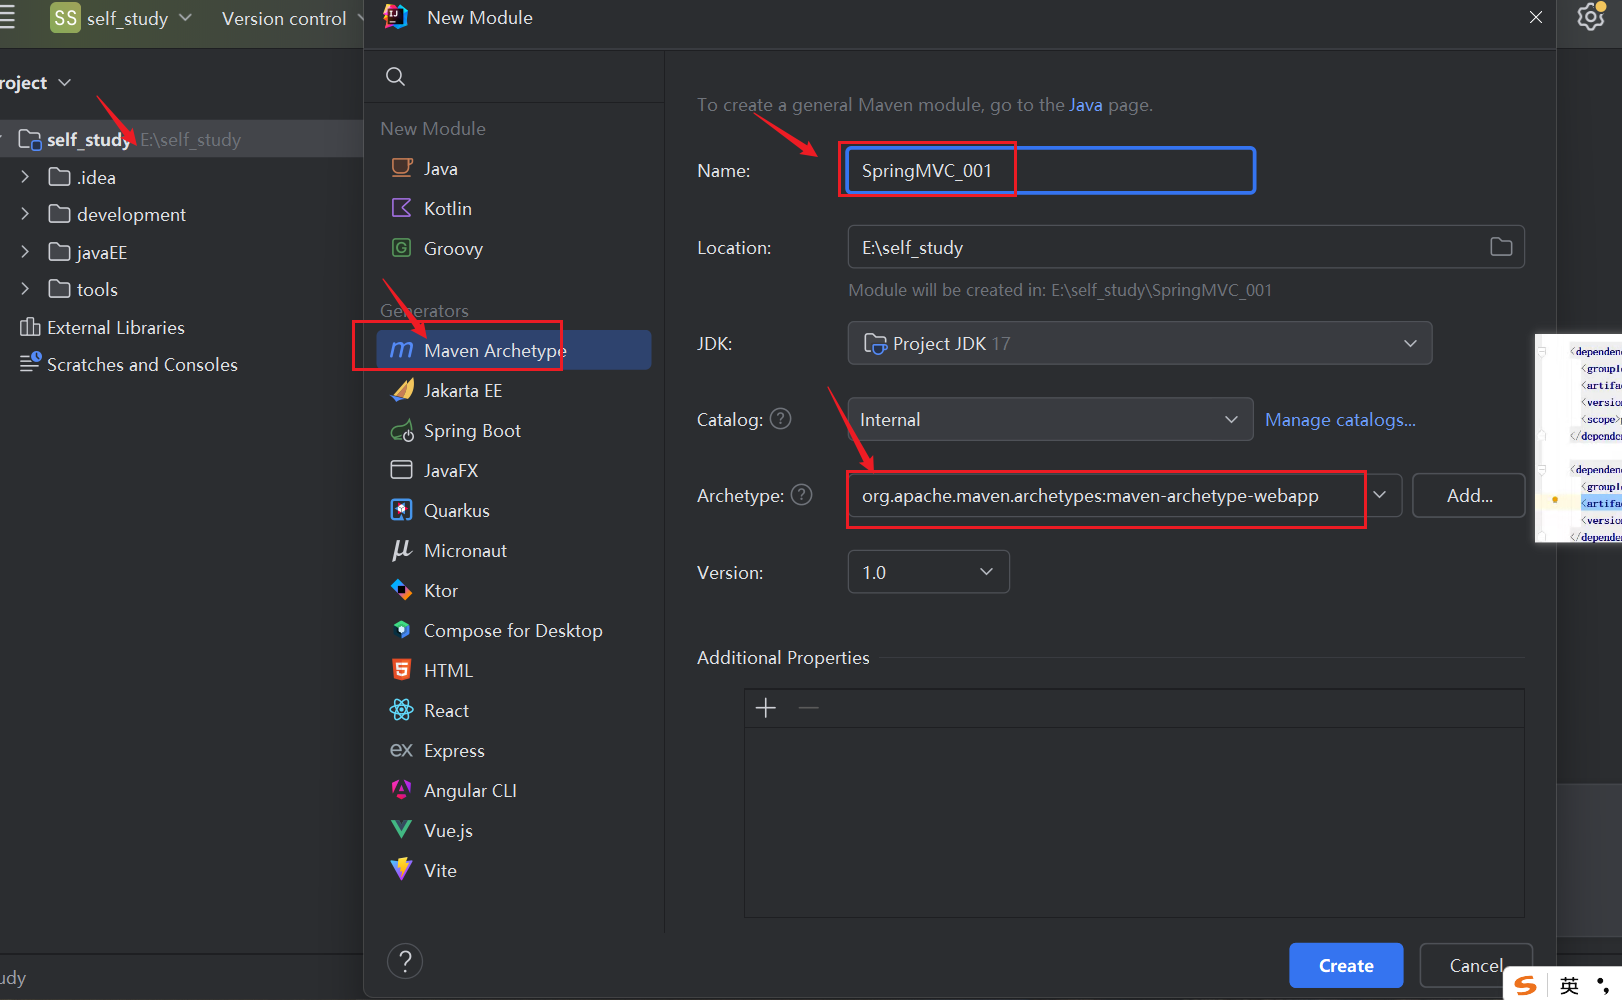Open the main hamburger menu
Screen dimensions: 1622x1000
(7, 18)
